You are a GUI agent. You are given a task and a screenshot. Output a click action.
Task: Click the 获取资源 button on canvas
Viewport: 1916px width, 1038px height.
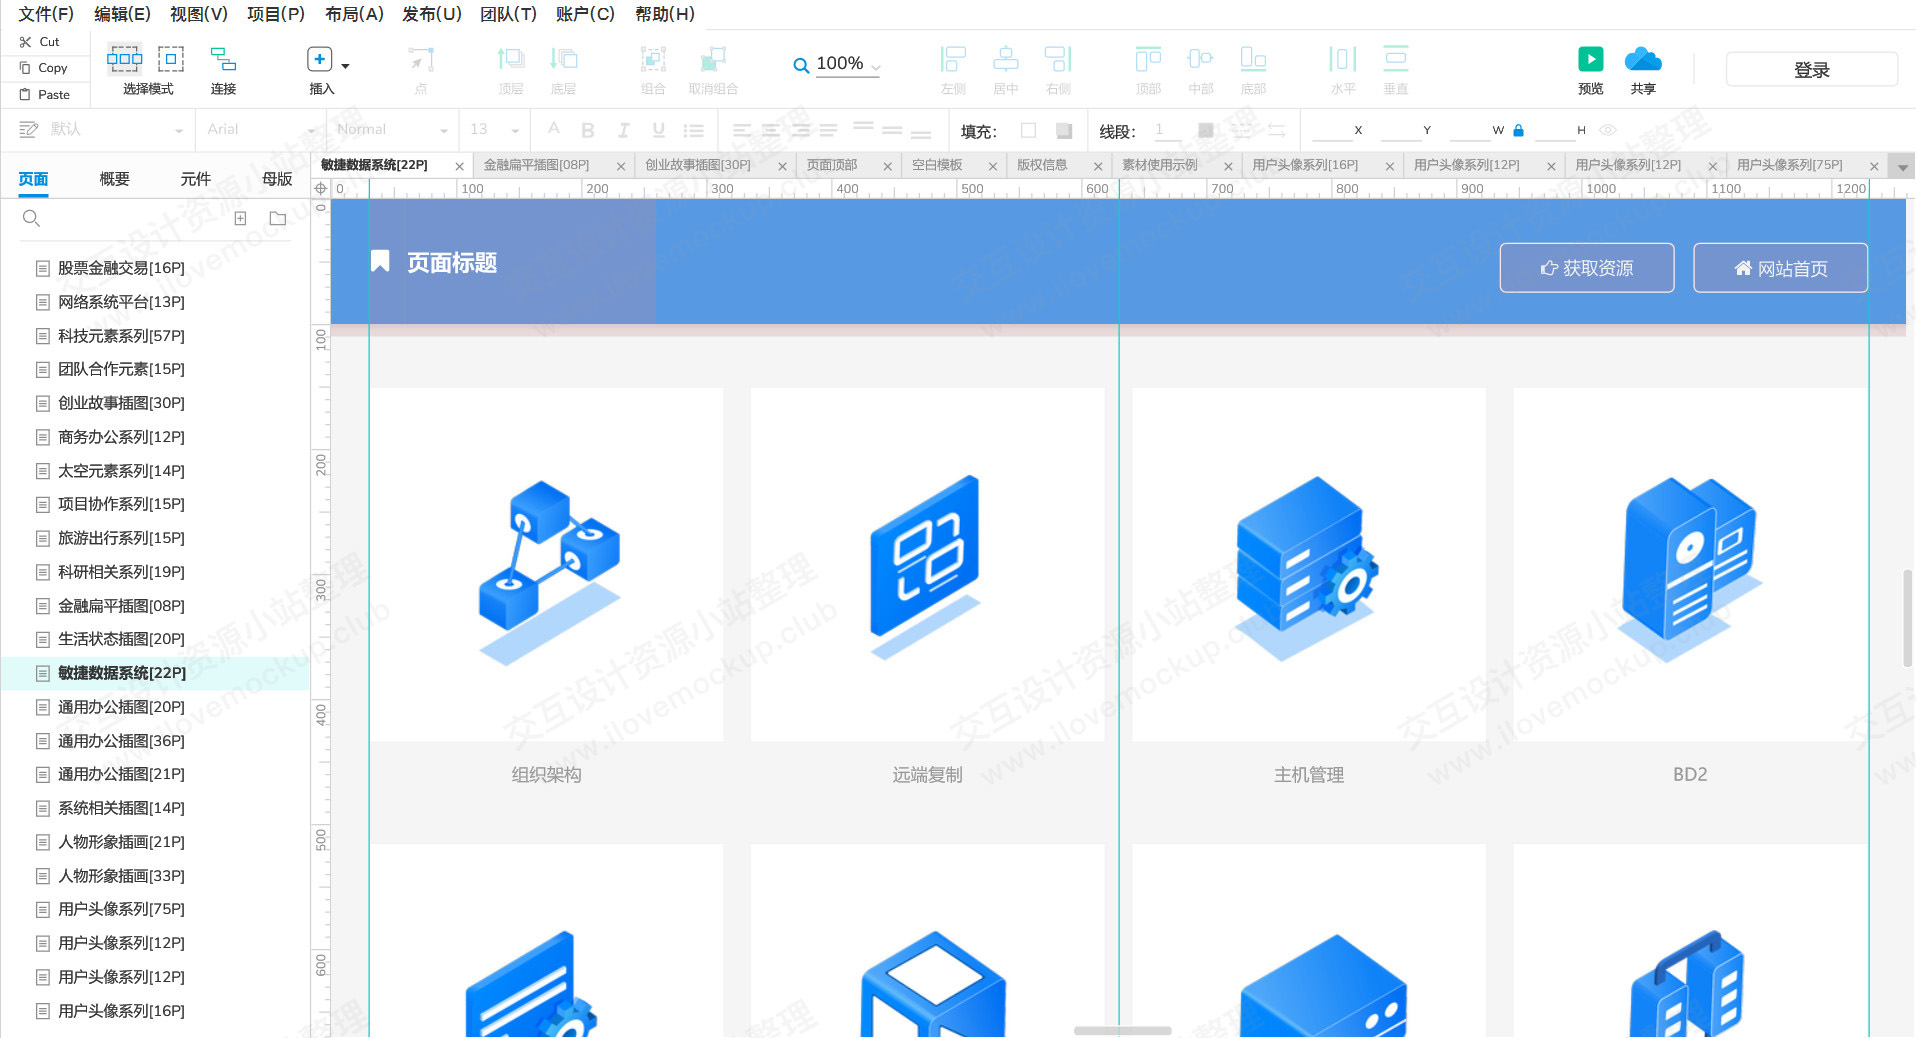click(1587, 268)
